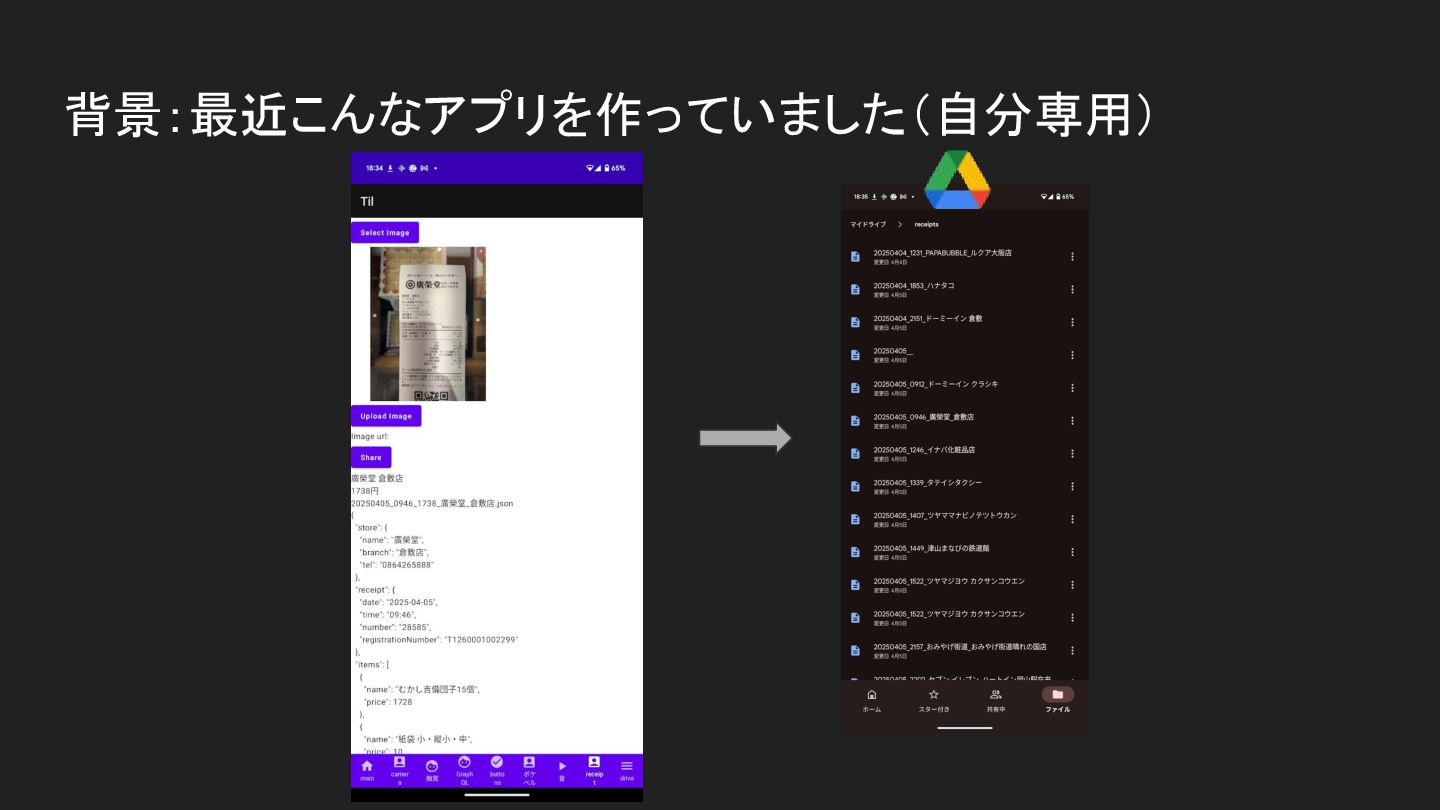Open the スター付き starred tab

point(934,701)
